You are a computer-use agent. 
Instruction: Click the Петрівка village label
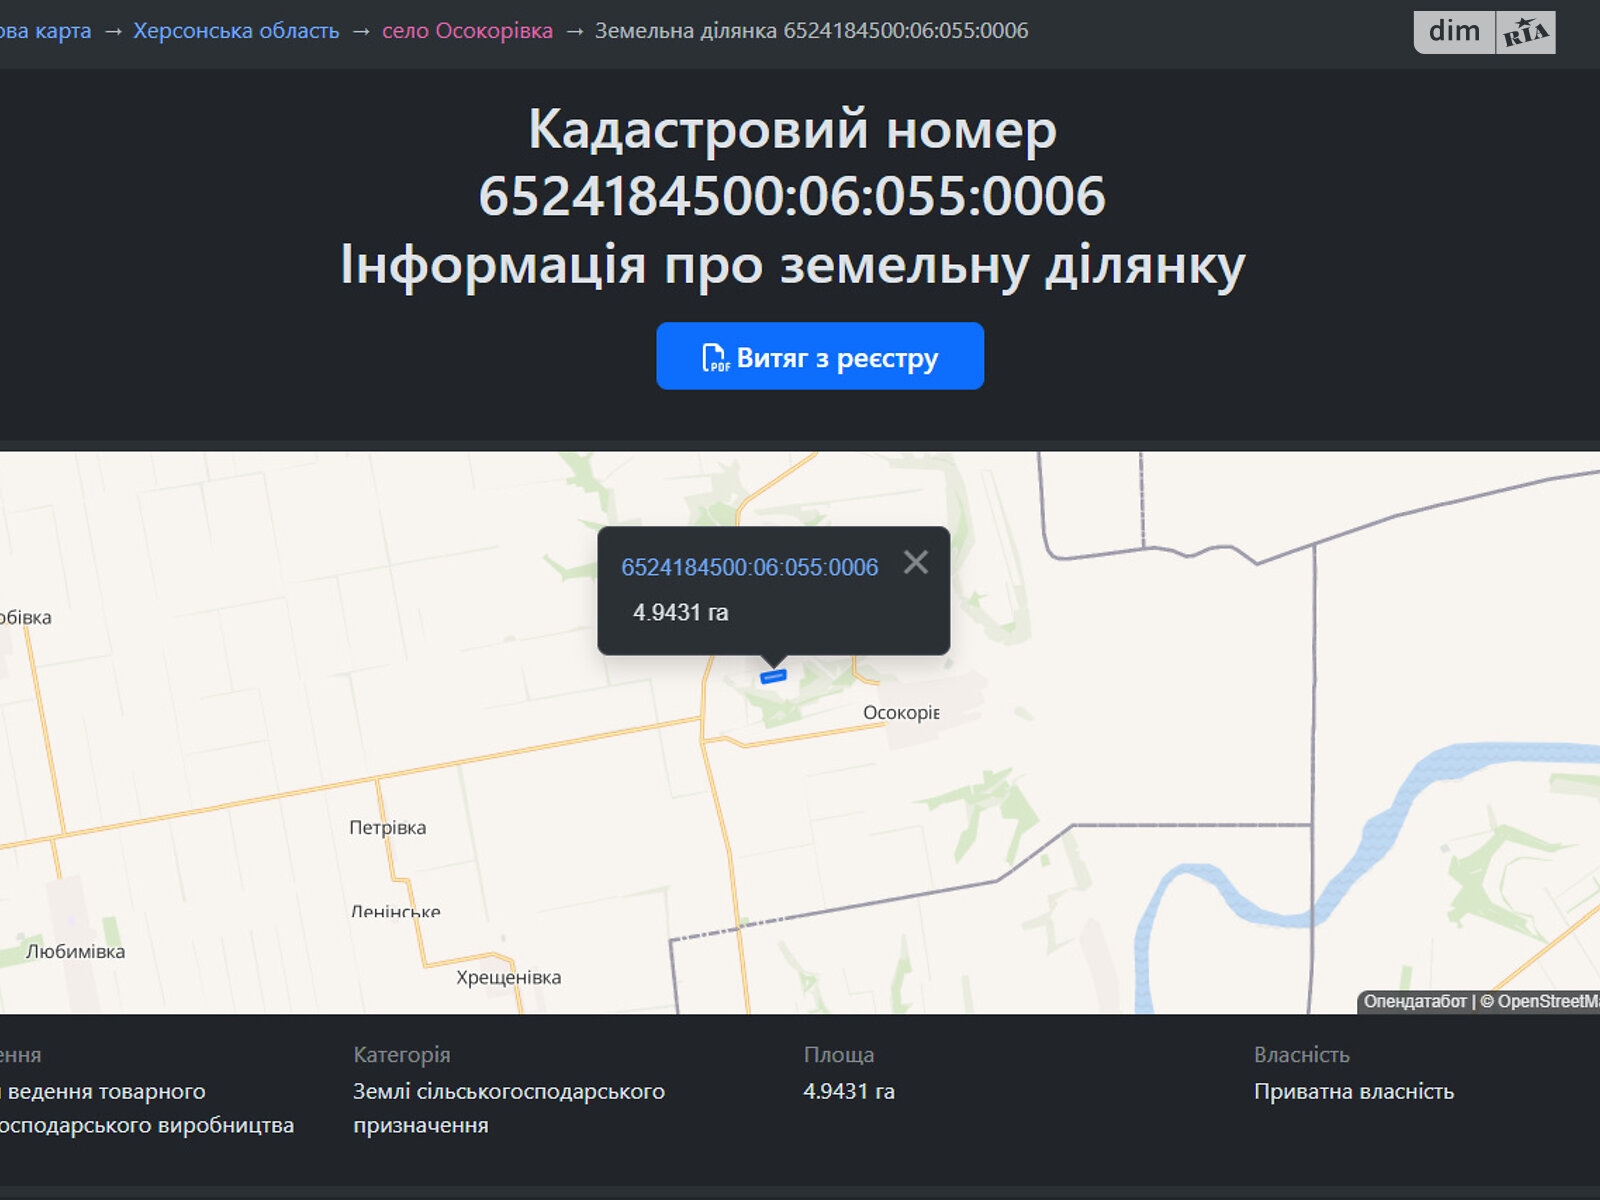click(390, 827)
